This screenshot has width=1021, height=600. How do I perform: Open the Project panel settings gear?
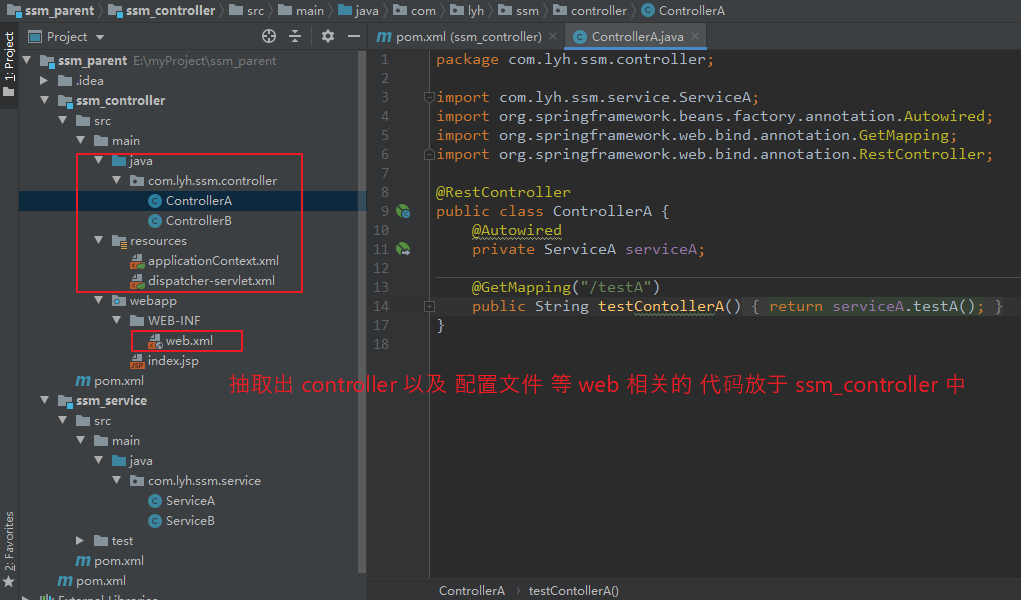click(x=328, y=36)
